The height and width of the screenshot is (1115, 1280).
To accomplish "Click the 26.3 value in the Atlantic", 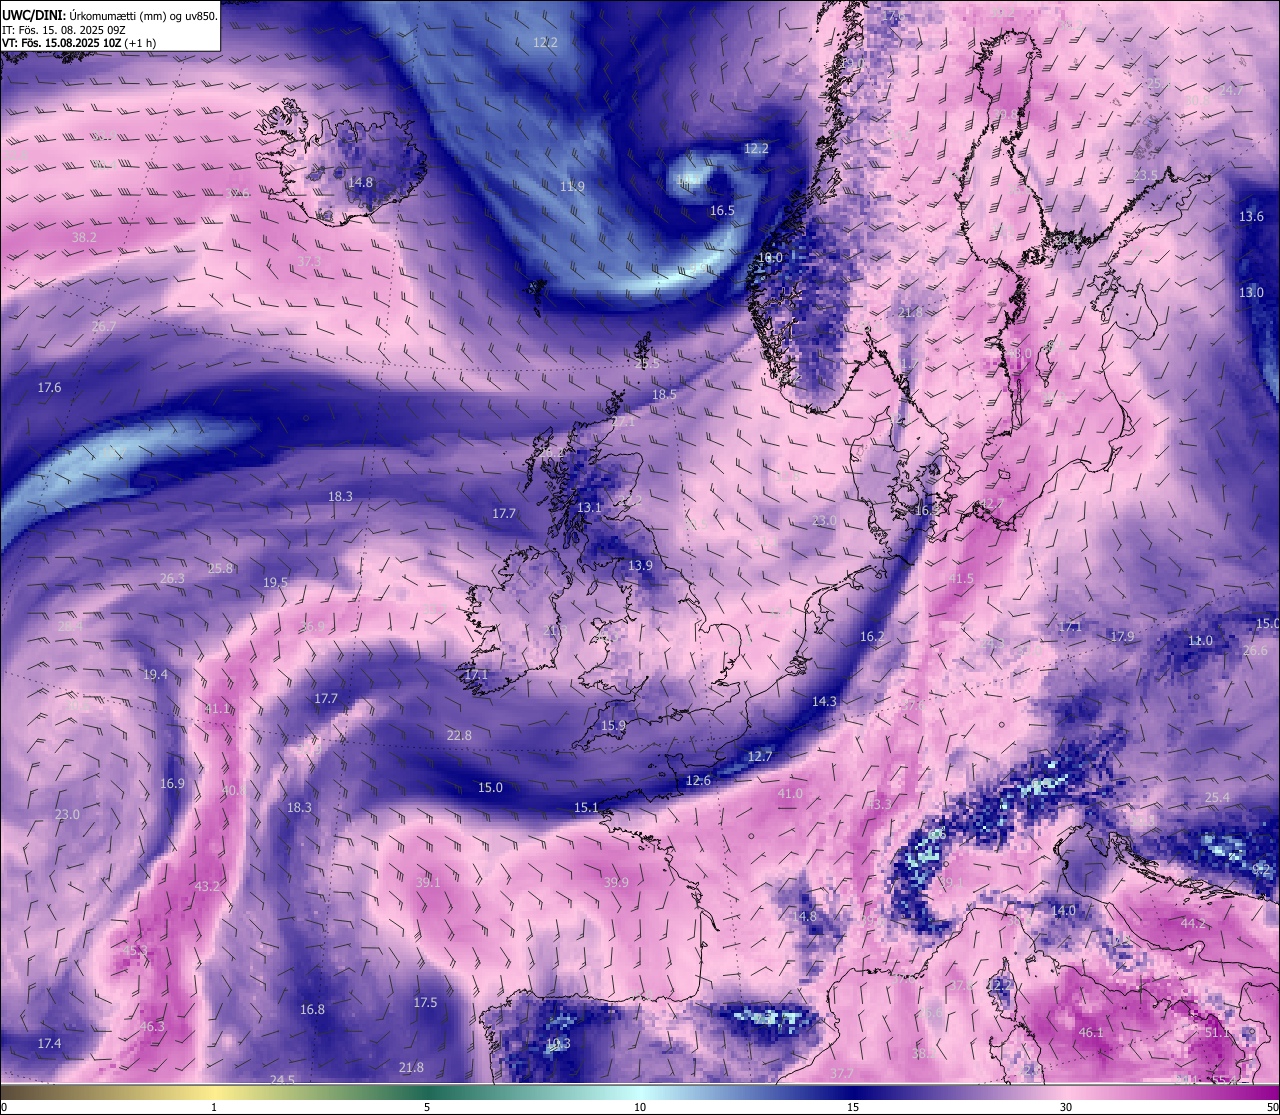I will tap(172, 578).
